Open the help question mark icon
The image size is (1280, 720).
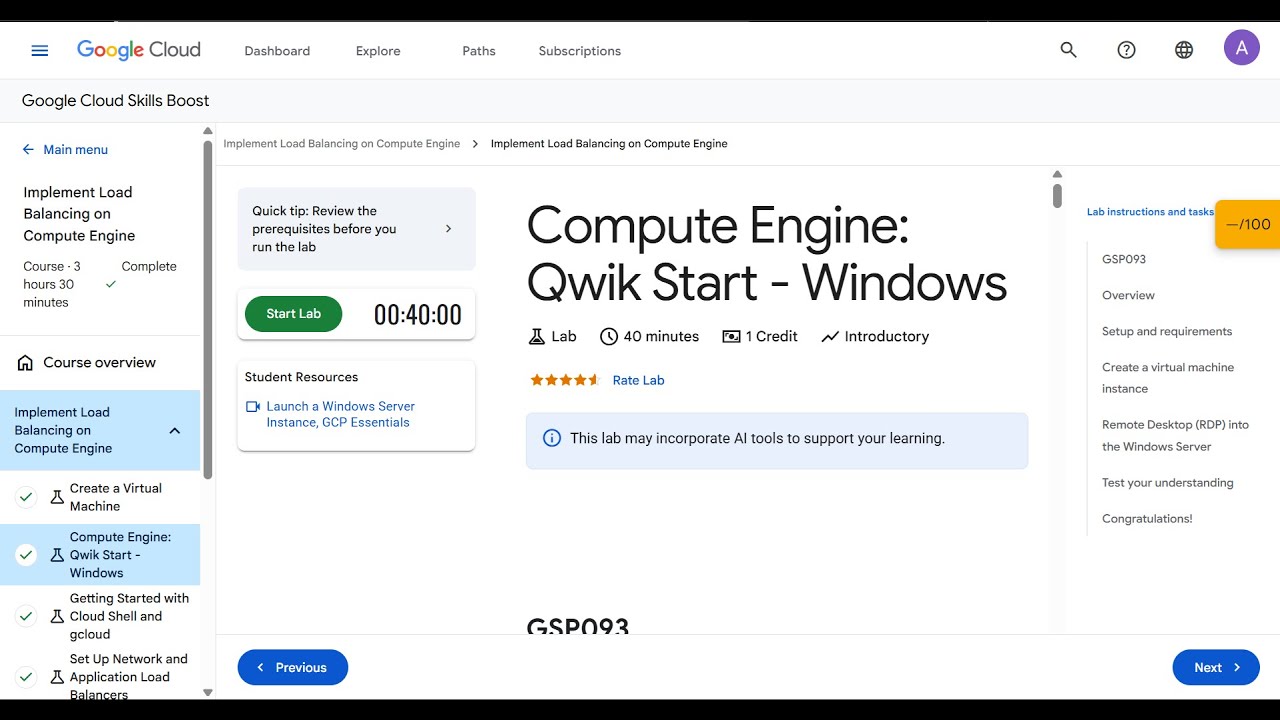coord(1127,50)
